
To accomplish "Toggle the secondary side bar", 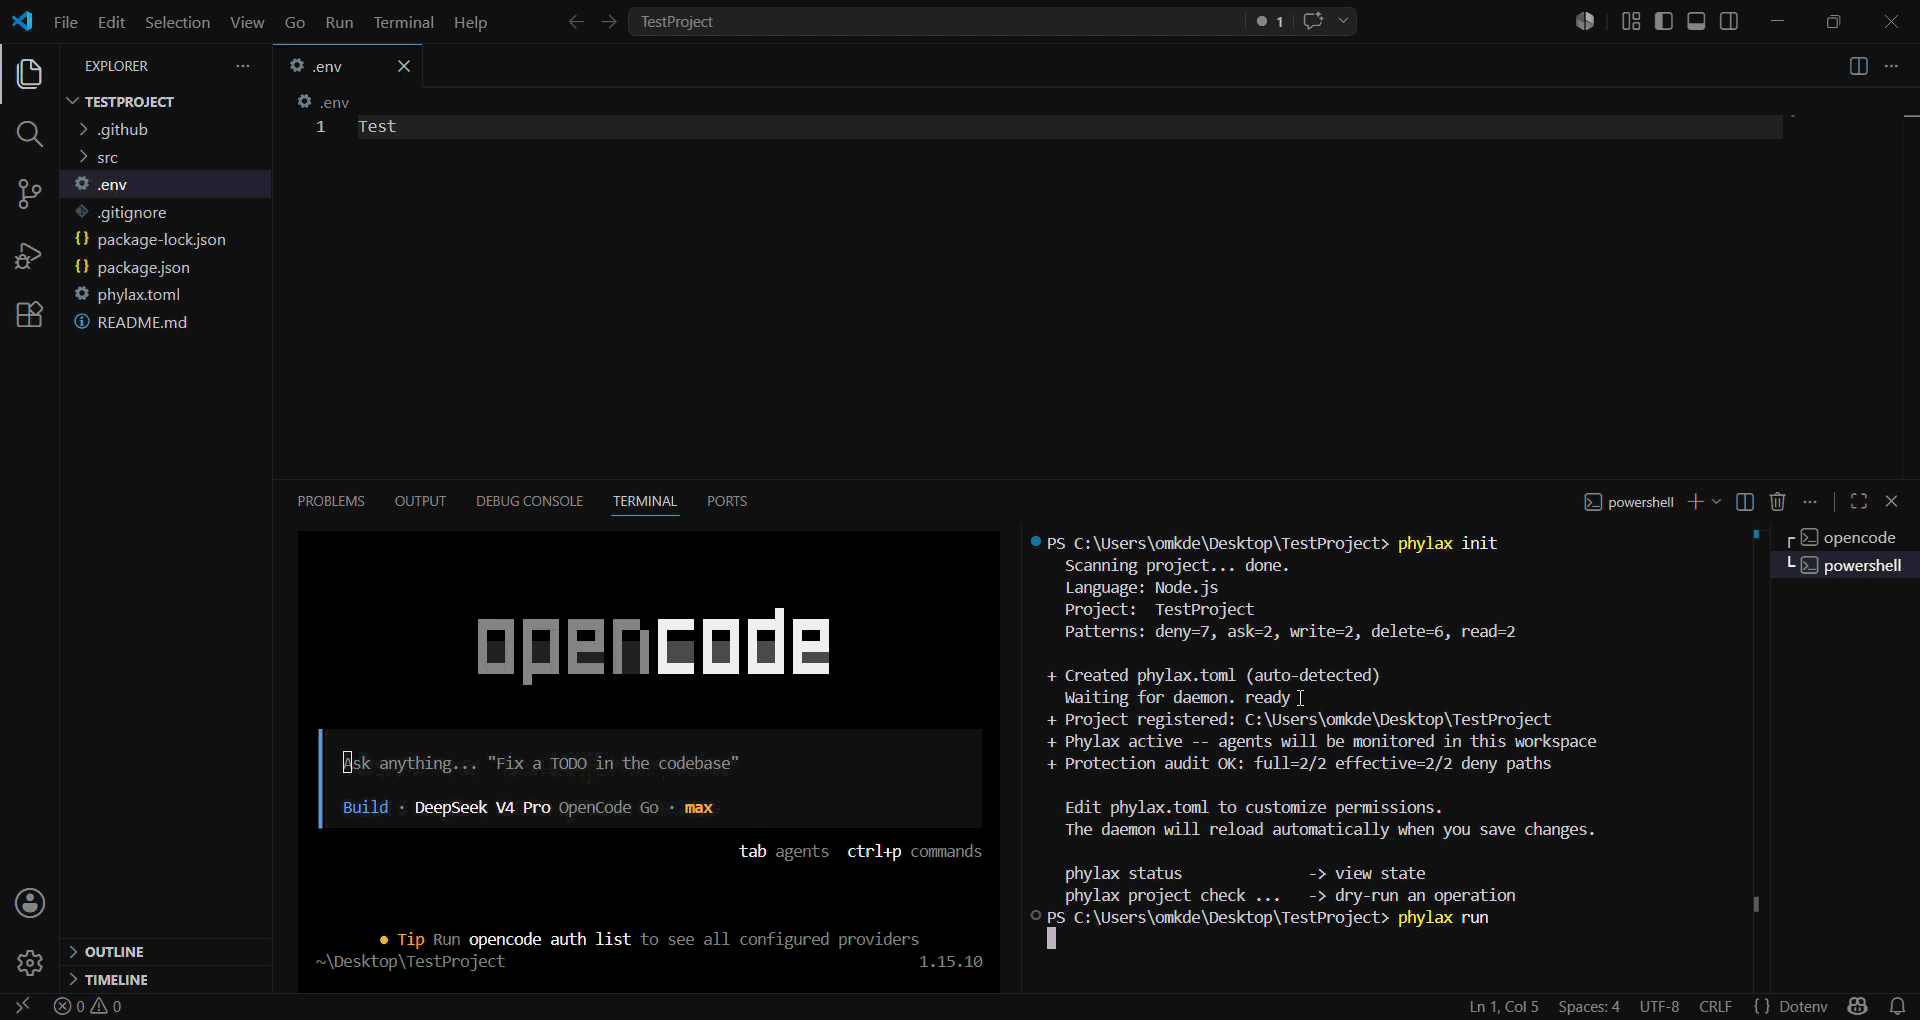I will [x=1729, y=21].
